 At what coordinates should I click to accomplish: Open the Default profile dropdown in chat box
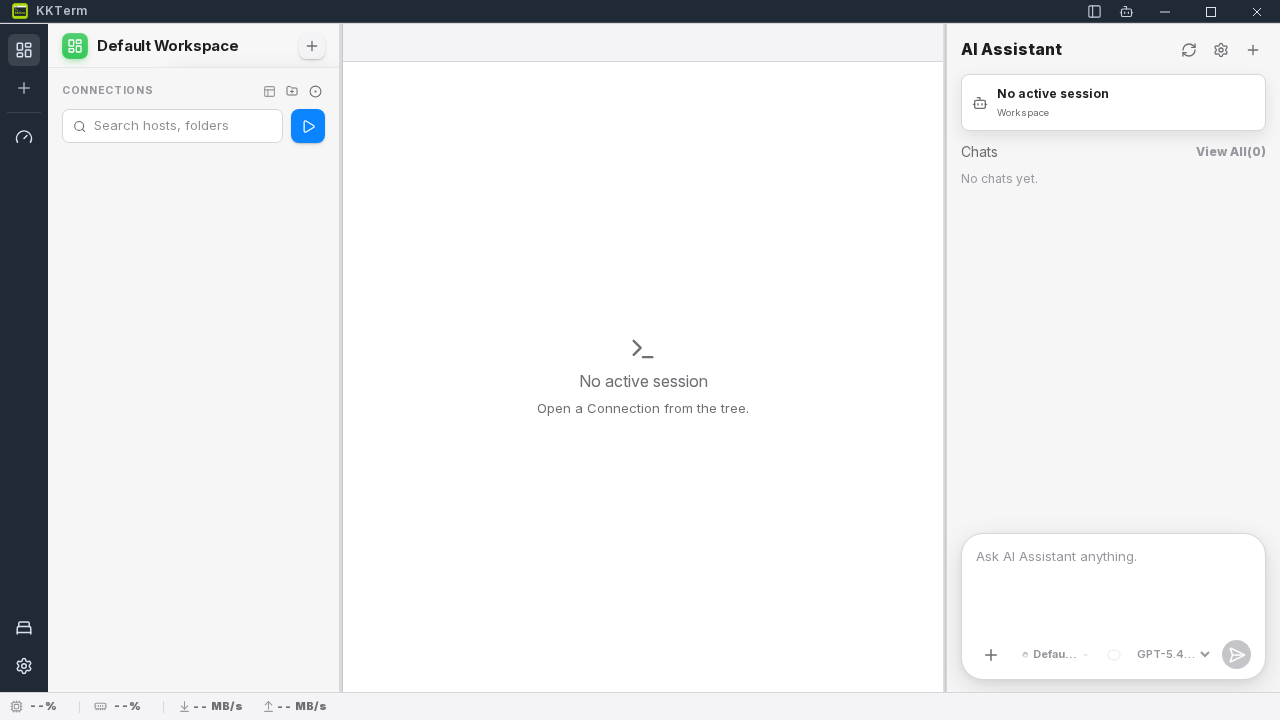click(1055, 655)
